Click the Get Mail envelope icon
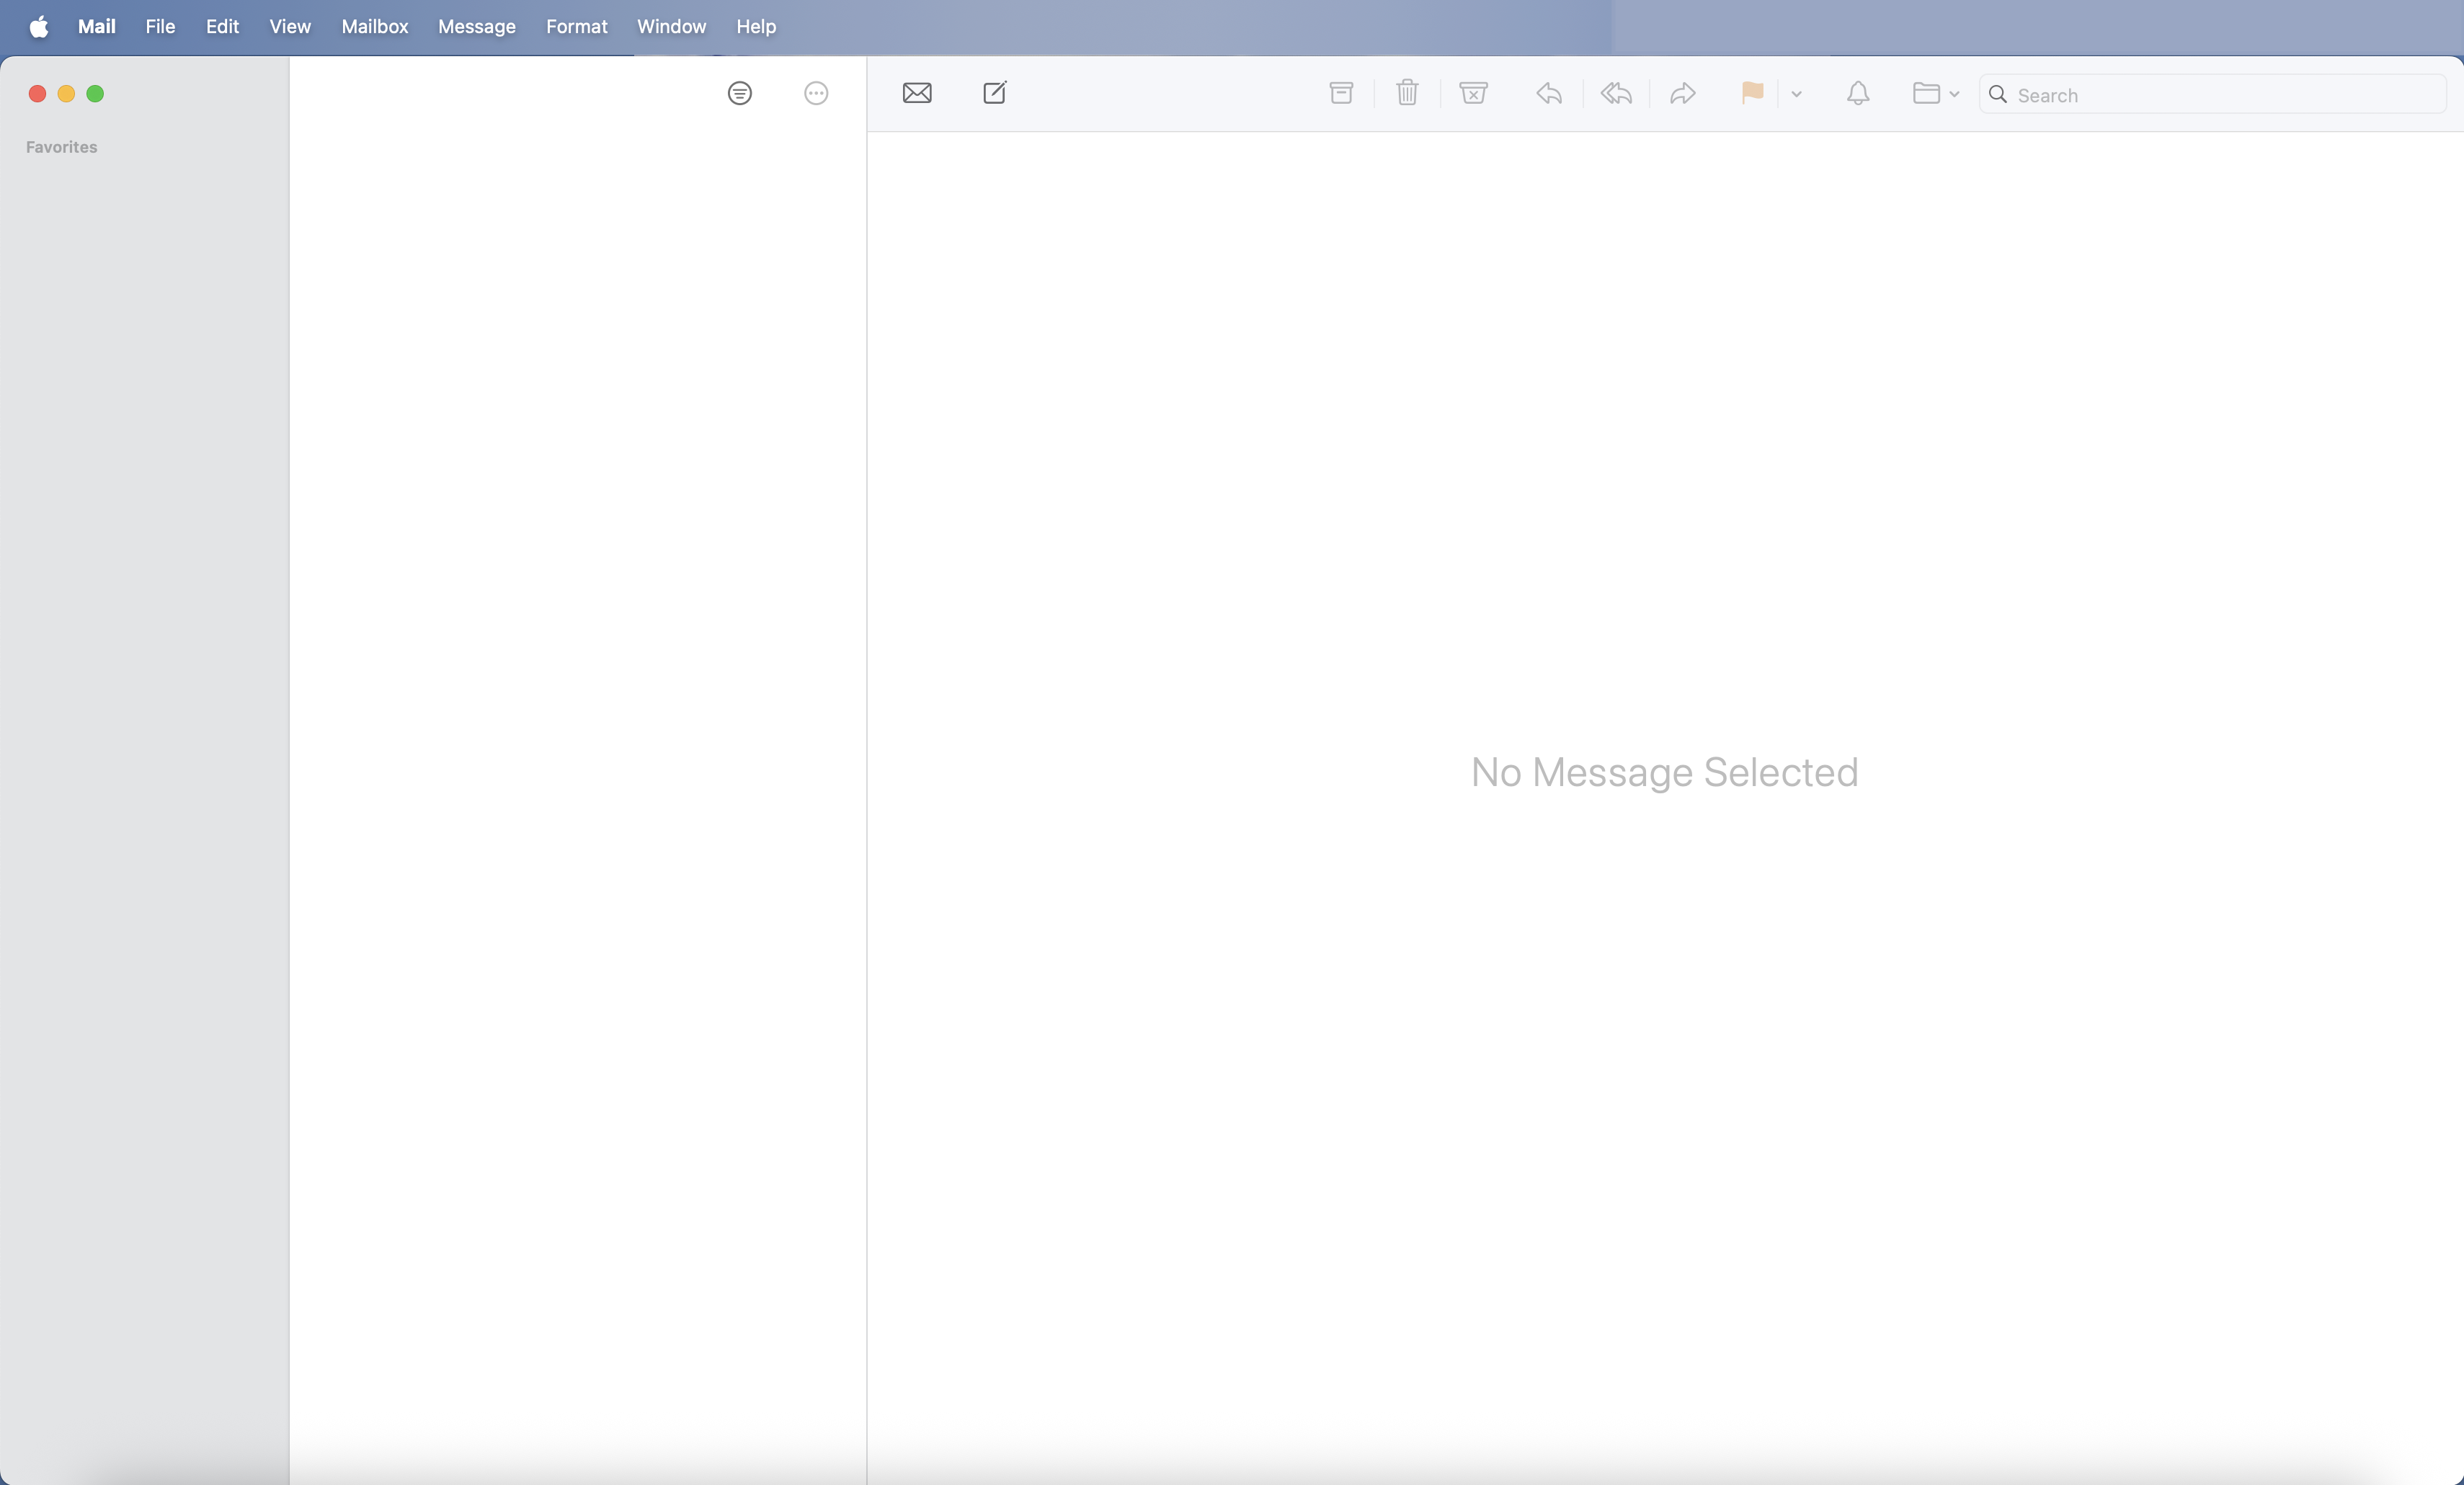 coord(917,93)
